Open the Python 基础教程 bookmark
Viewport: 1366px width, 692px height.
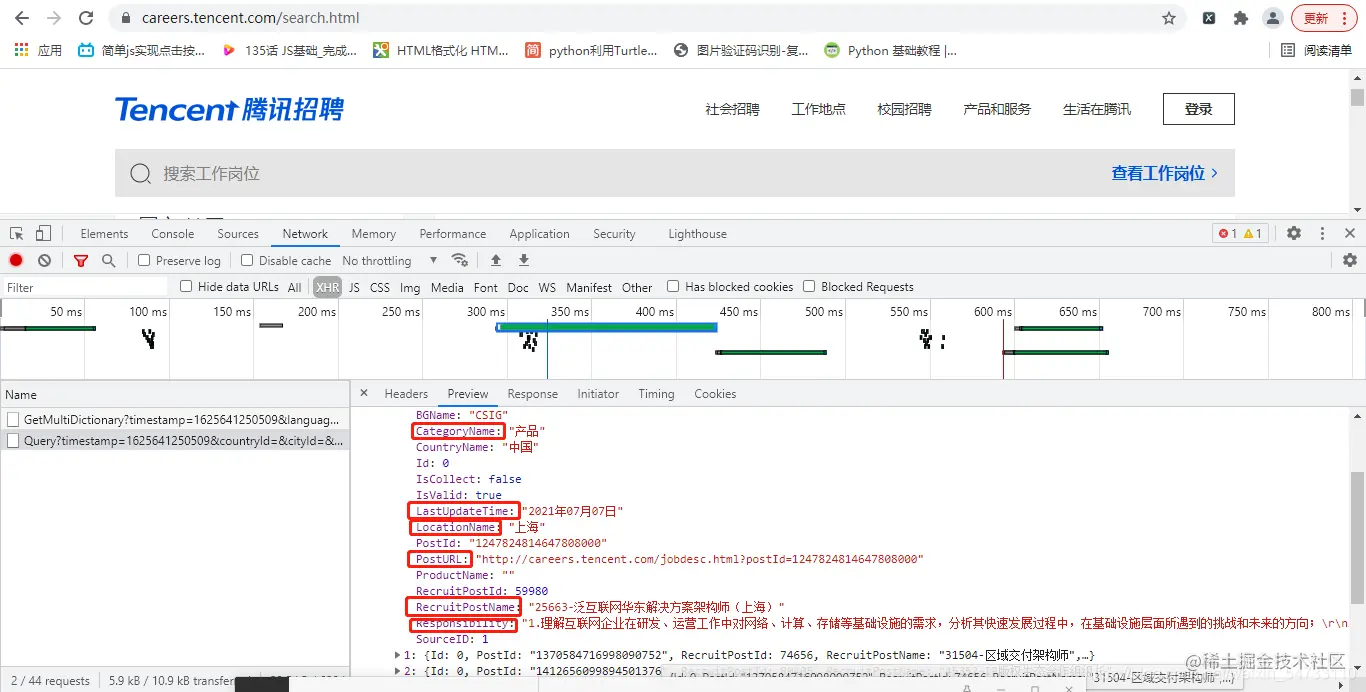click(890, 50)
